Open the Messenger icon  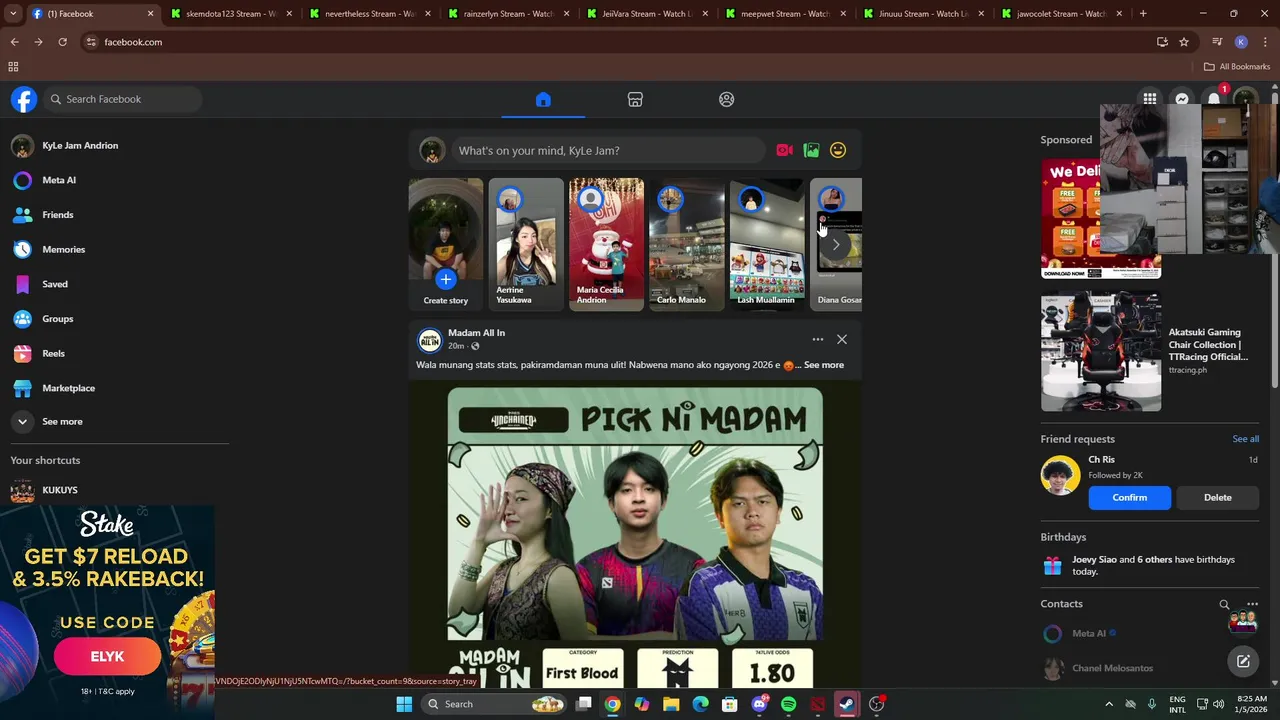(1182, 99)
